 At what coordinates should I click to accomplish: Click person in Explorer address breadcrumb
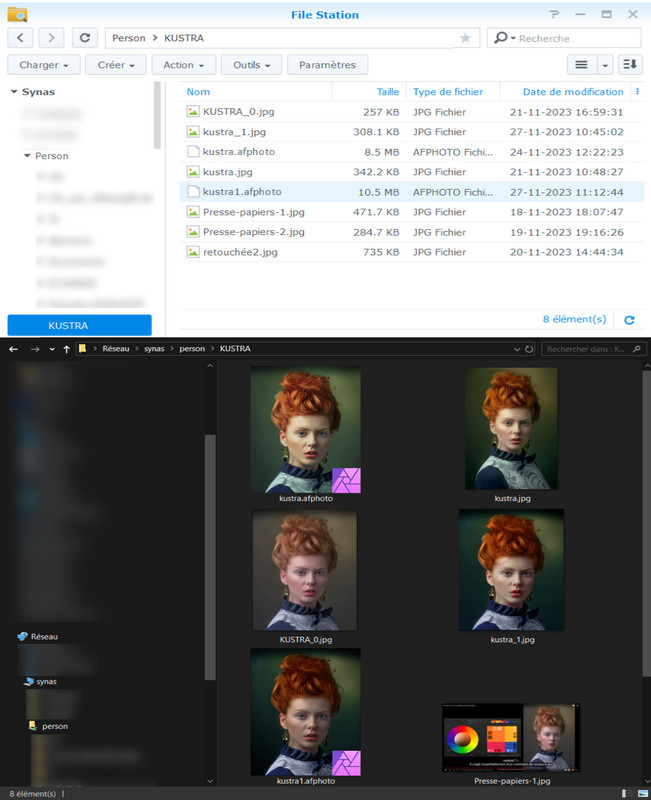tap(192, 348)
